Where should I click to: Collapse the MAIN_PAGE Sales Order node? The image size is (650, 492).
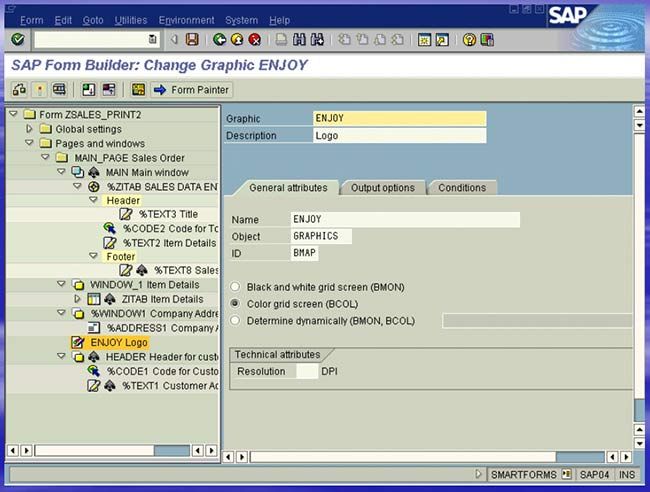click(45, 157)
